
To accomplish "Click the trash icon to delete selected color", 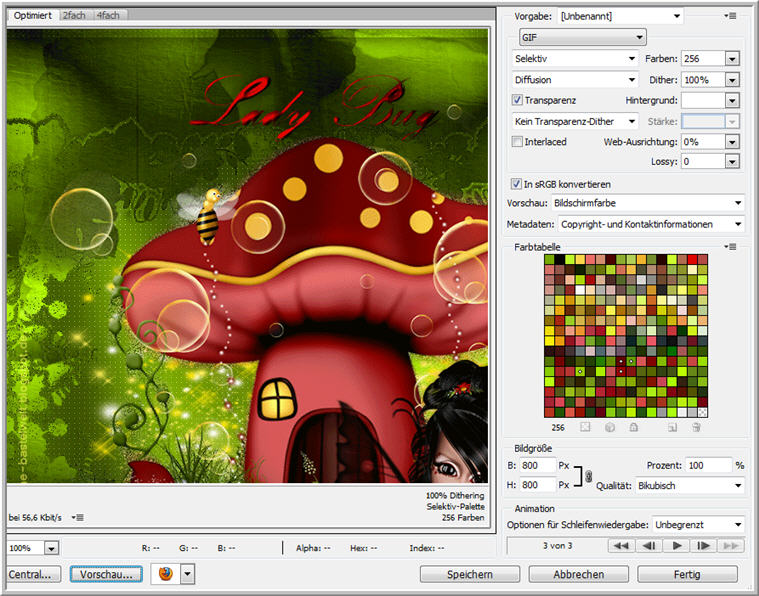I will [x=697, y=427].
